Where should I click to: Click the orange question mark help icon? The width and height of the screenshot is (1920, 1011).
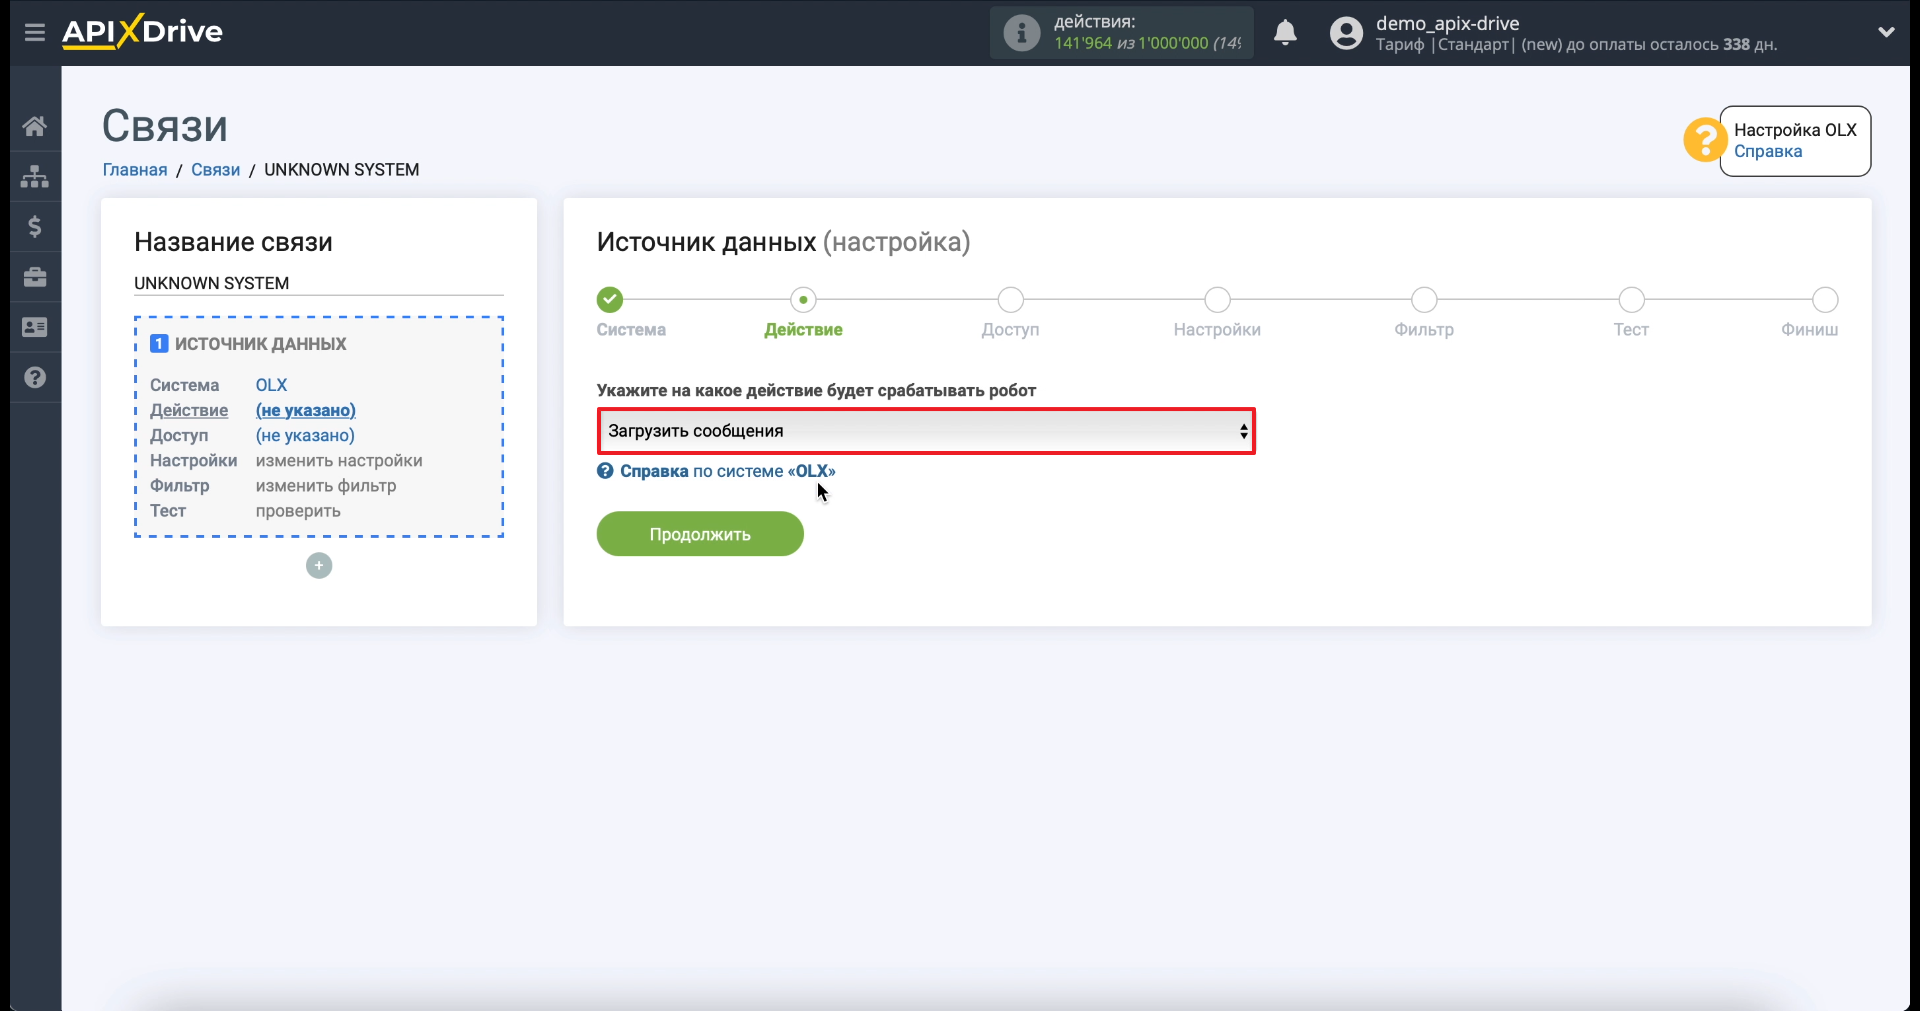point(1704,140)
